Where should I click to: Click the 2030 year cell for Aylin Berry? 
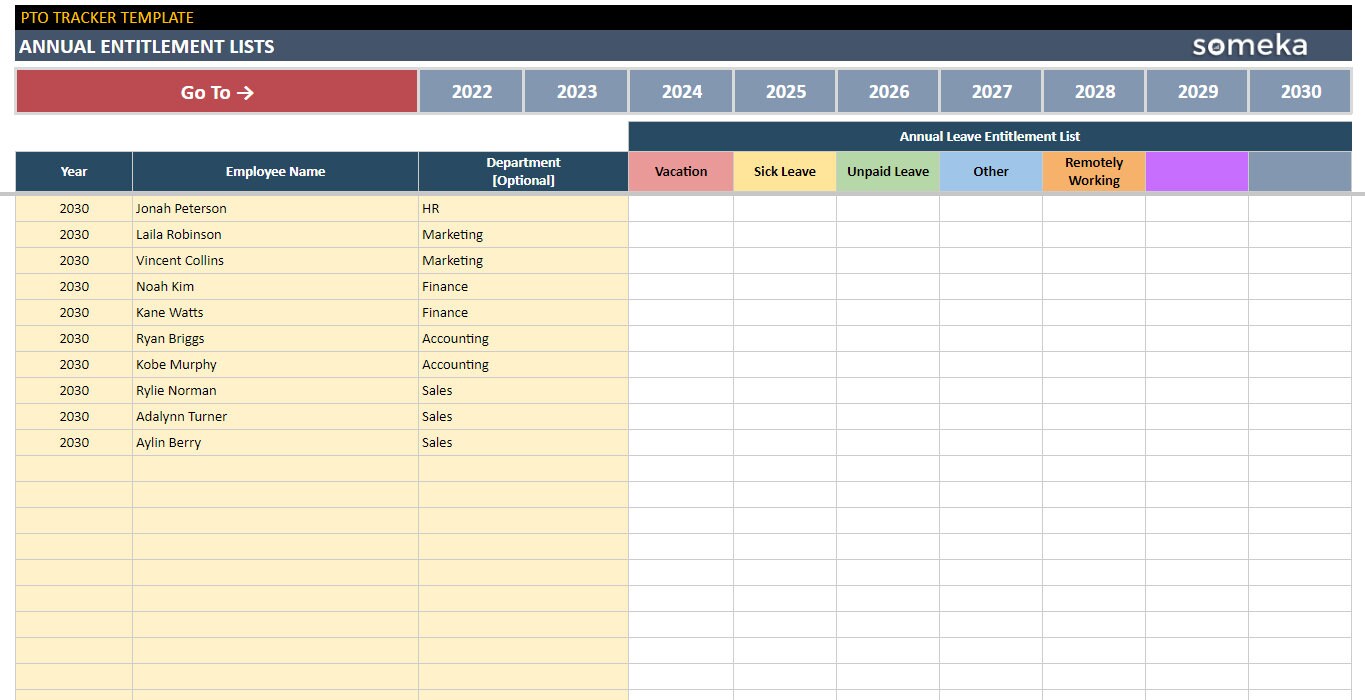pos(74,442)
